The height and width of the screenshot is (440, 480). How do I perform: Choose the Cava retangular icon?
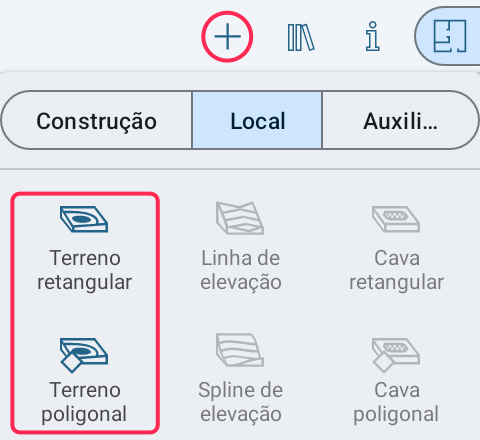[396, 219]
